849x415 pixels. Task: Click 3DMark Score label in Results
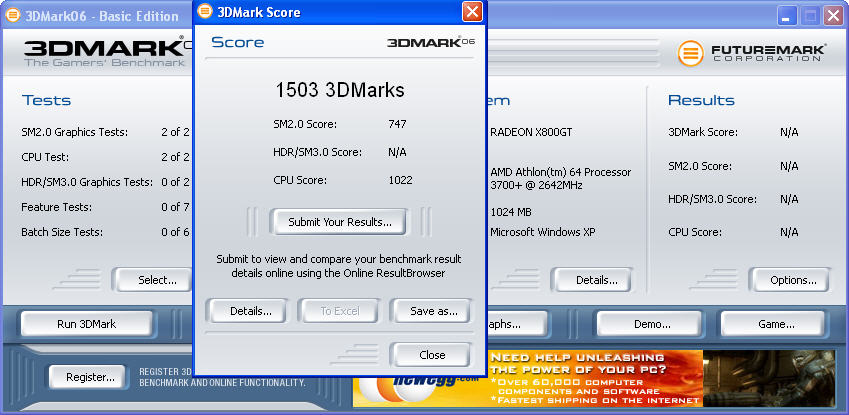point(703,132)
